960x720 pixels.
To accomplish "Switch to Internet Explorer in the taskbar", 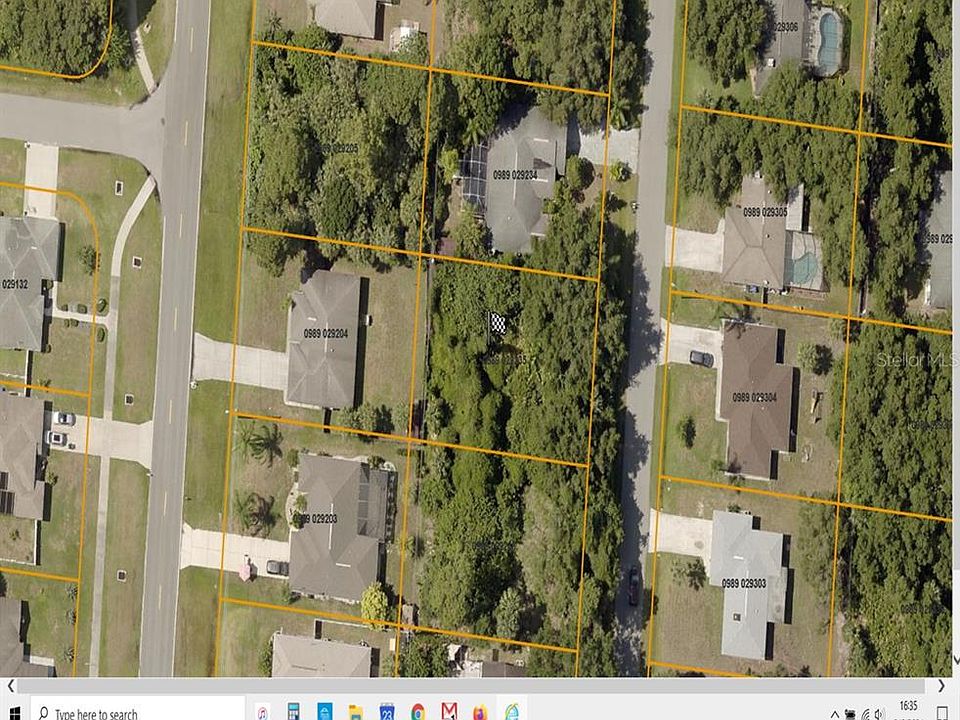I will [512, 712].
